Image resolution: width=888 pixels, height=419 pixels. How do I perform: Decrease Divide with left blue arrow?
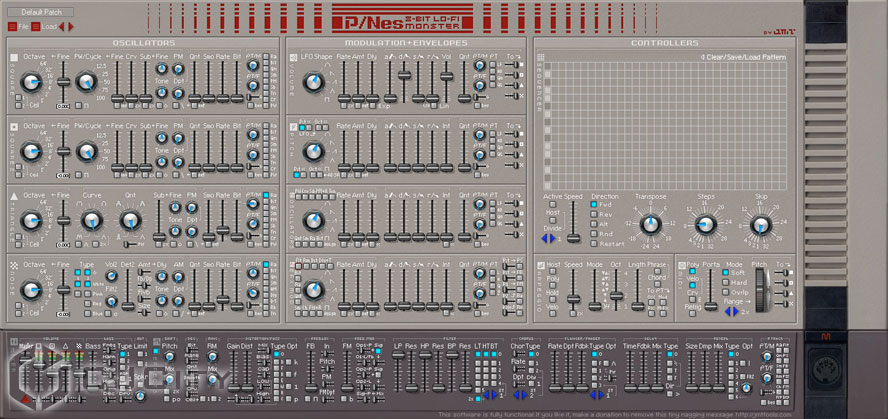[545, 239]
